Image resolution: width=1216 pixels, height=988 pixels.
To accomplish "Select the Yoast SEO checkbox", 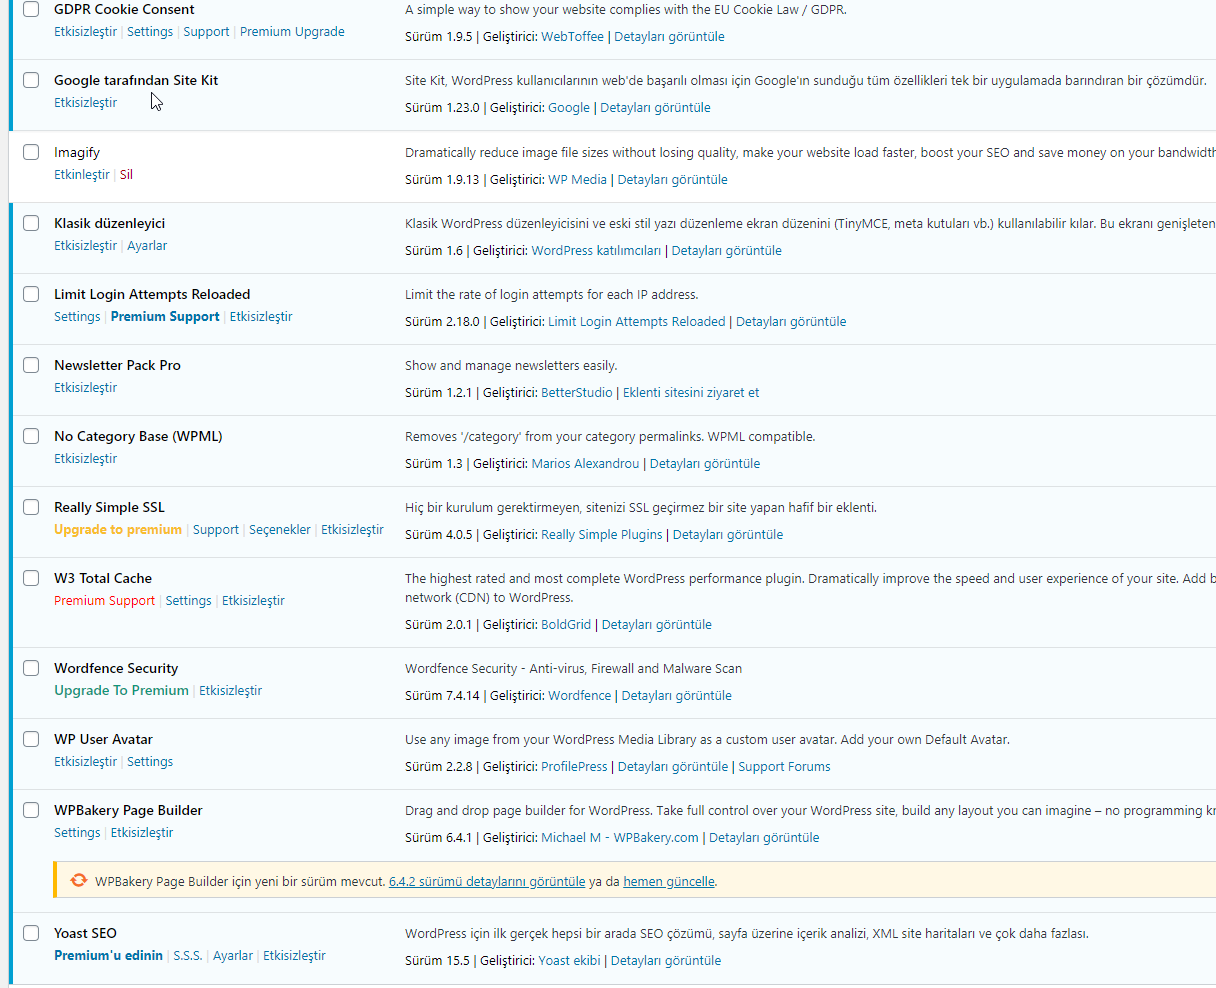I will point(31,933).
